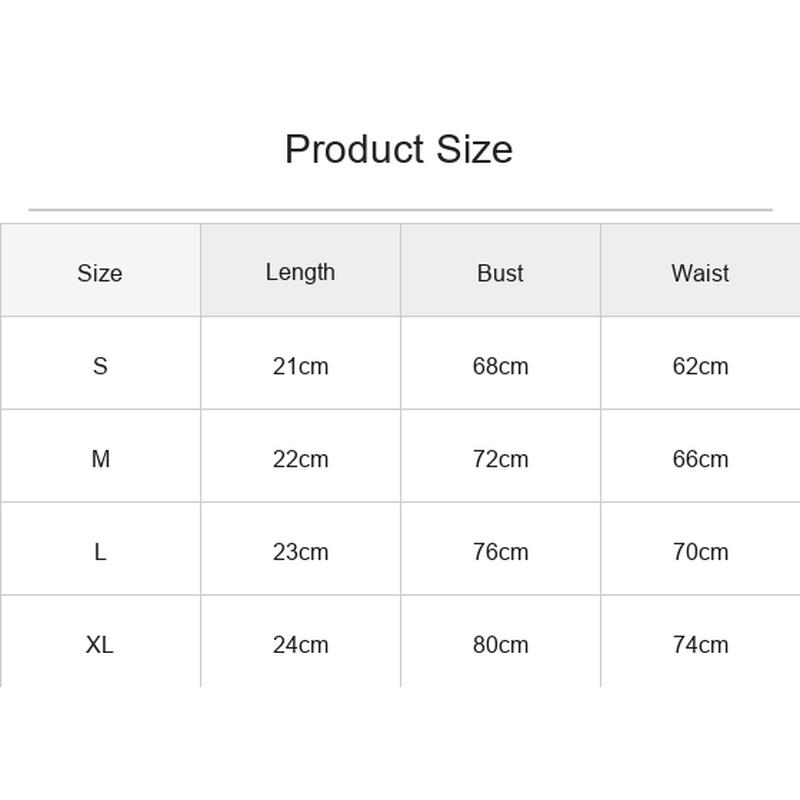Select the 22cm length cell
Viewport: 800px width, 800px height.
(x=301, y=459)
